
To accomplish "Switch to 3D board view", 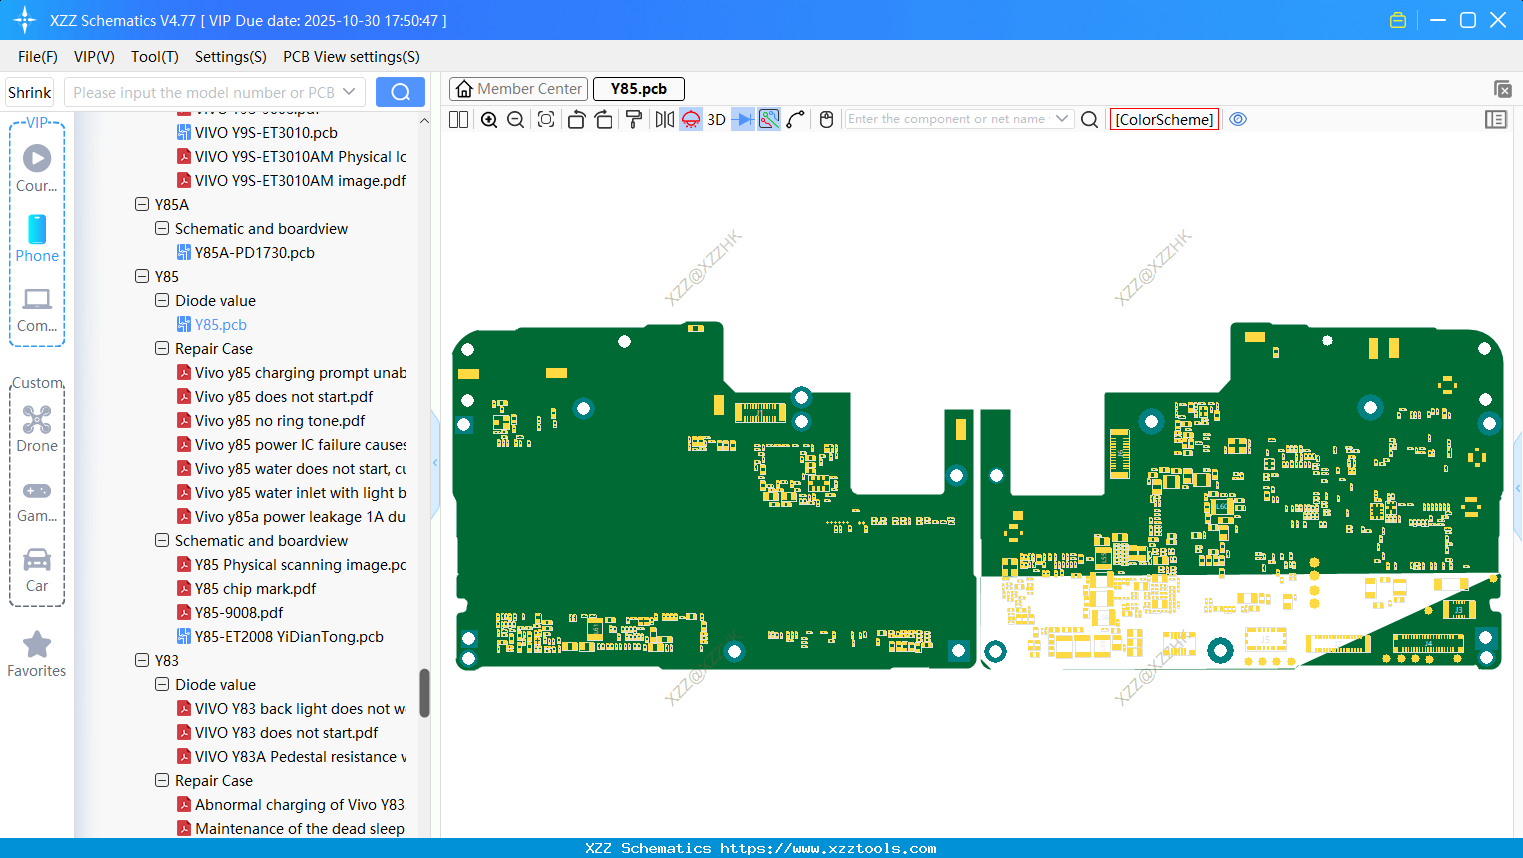I will click(716, 120).
